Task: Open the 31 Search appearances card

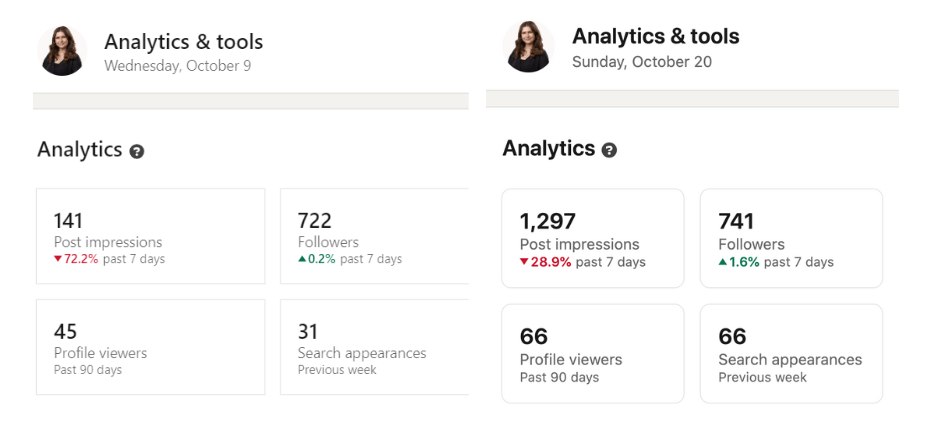Action: click(374, 346)
